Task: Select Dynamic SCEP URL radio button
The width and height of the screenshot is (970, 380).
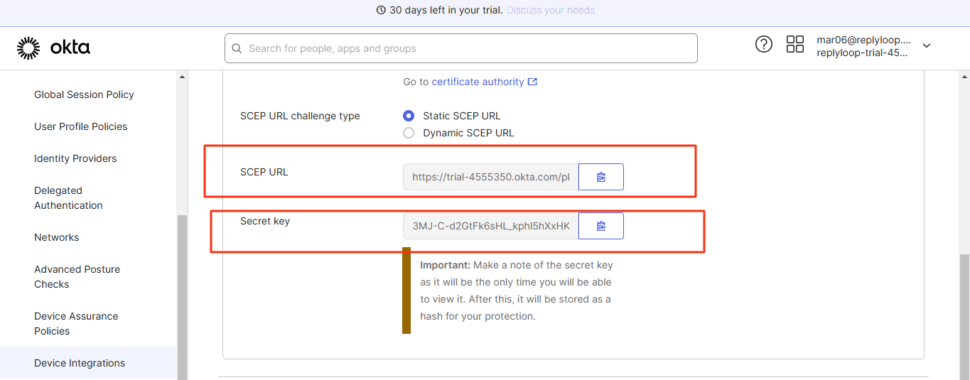Action: pyautogui.click(x=408, y=132)
